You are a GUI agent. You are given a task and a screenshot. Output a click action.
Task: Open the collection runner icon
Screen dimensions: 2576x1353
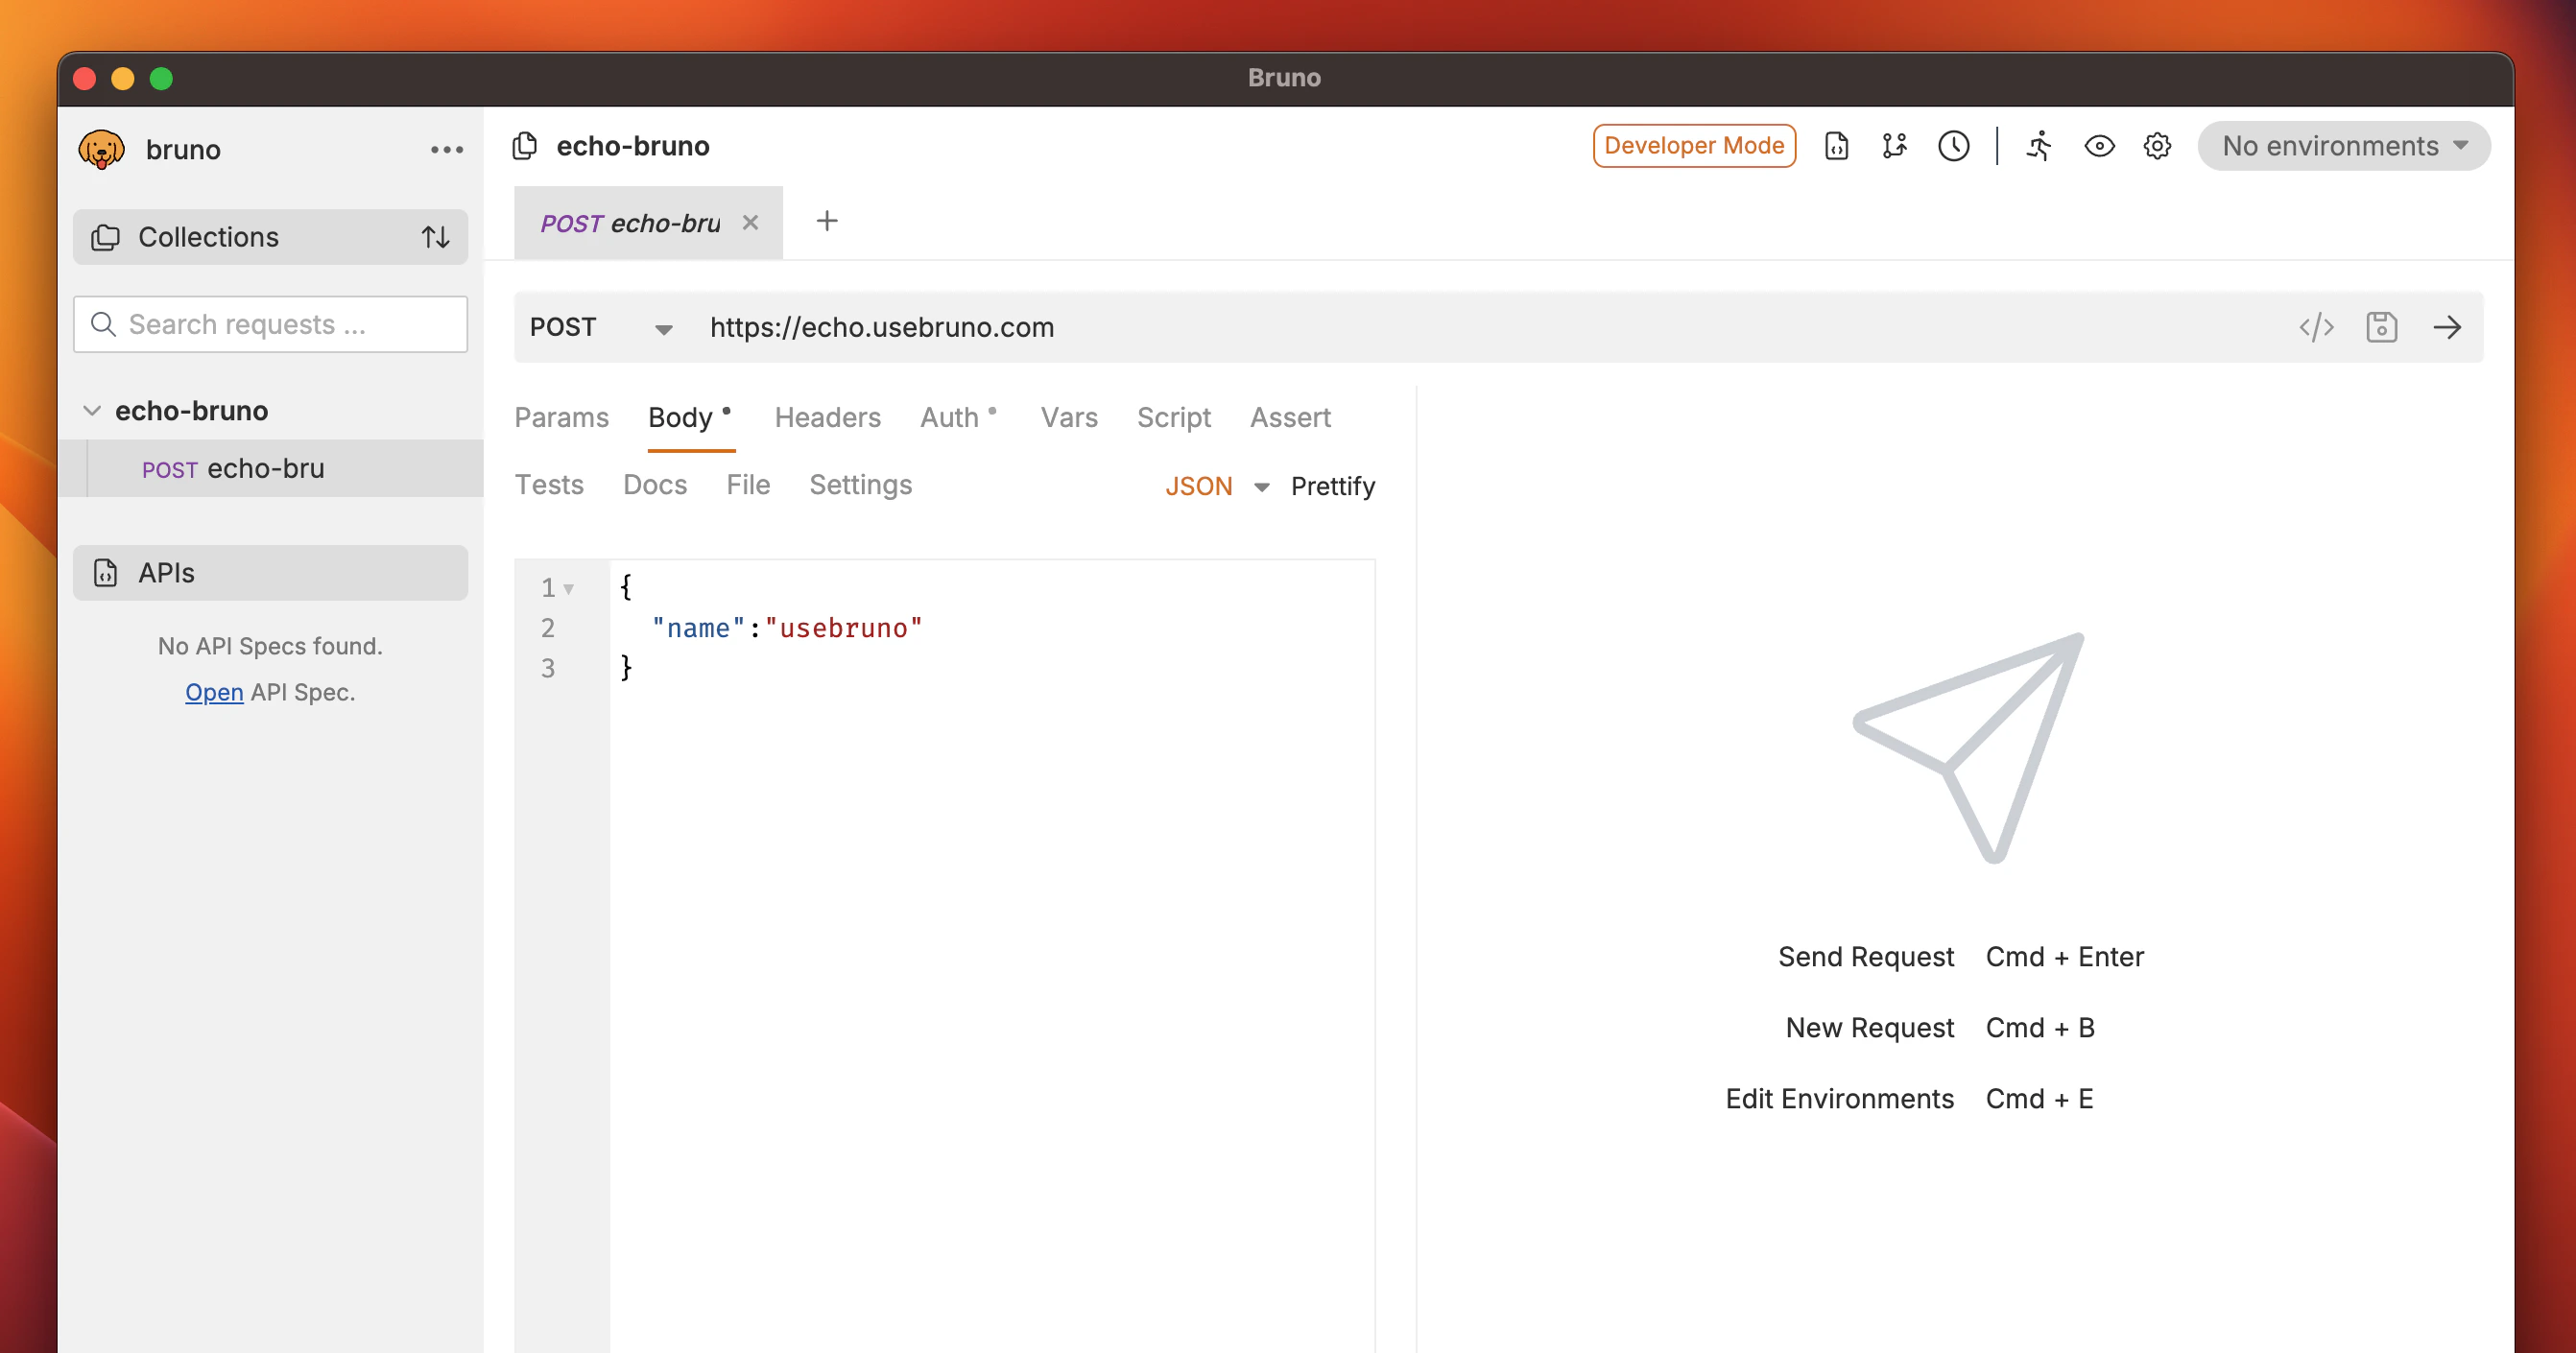2039,146
